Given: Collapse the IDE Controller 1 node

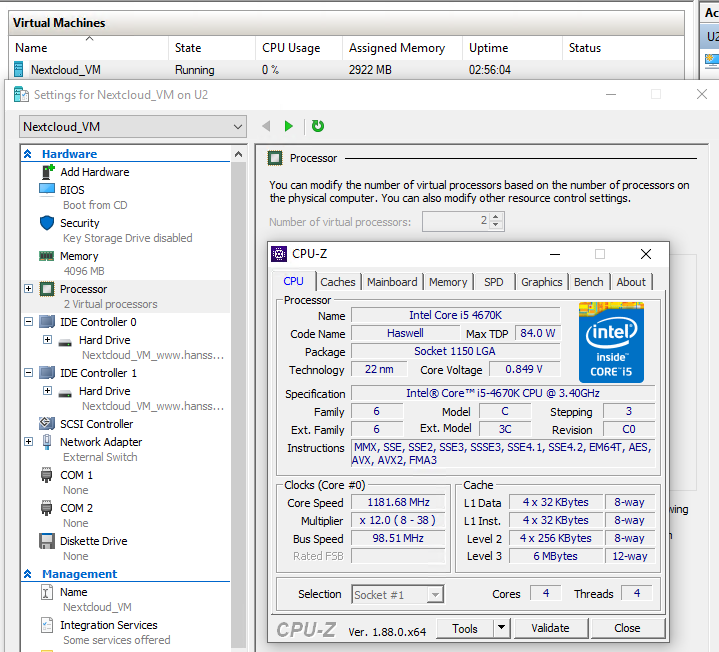Looking at the screenshot, I should pyautogui.click(x=28, y=372).
